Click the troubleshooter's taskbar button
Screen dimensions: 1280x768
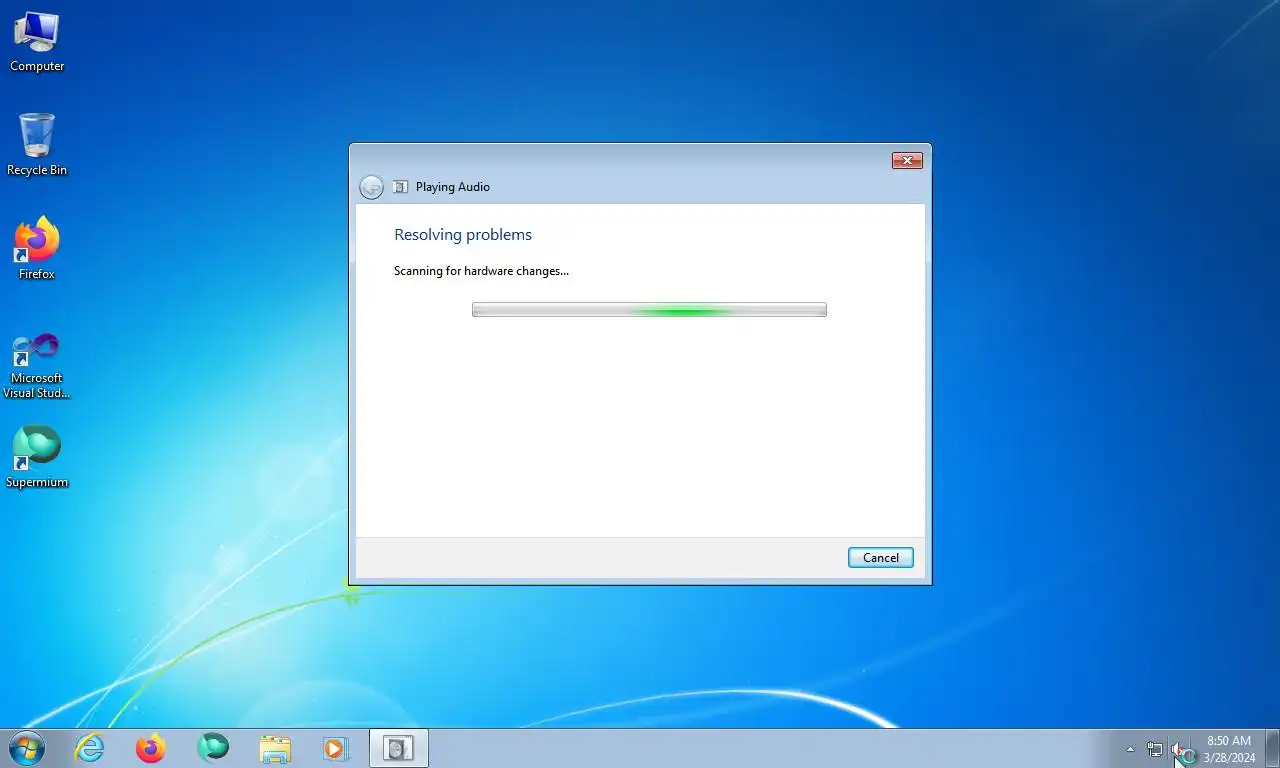click(x=399, y=748)
